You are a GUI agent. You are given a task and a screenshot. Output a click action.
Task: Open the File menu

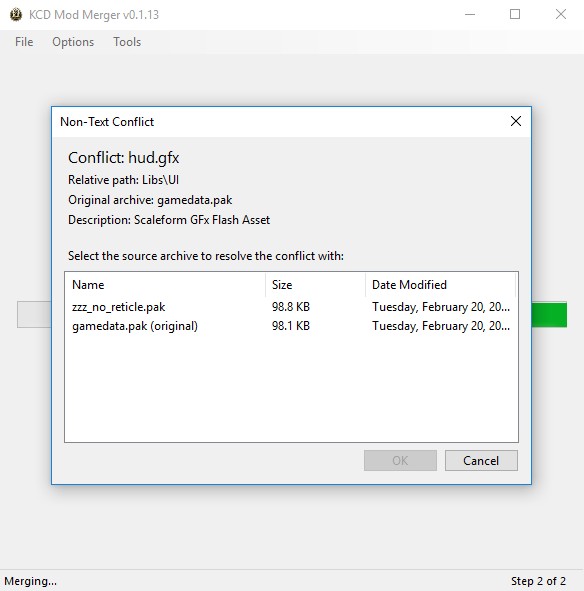[24, 42]
